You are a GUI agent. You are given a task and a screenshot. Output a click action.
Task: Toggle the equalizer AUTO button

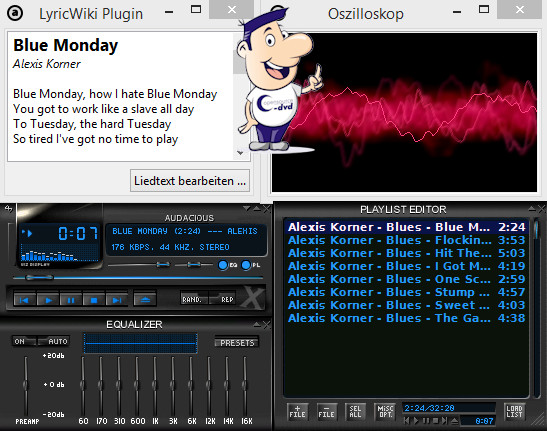(53, 341)
